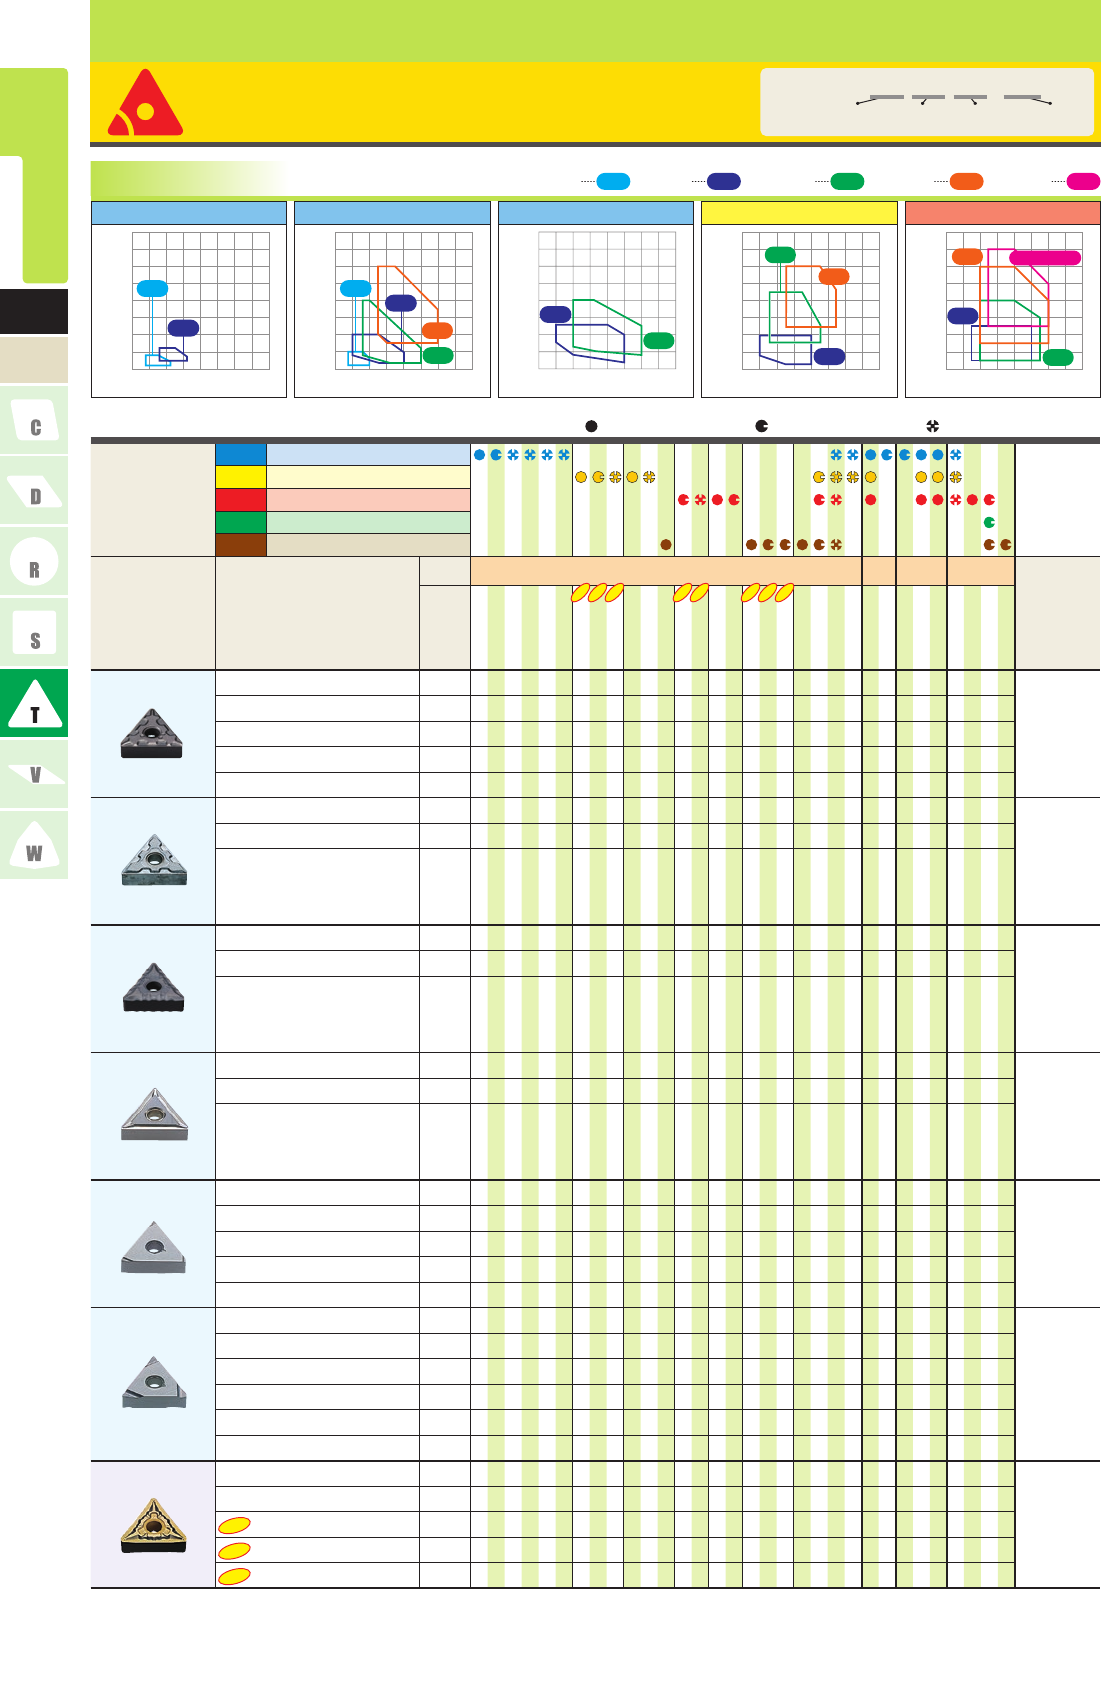The width and height of the screenshot is (1101, 1684).
Task: Select the D insert shape tab
Action: 34,491
